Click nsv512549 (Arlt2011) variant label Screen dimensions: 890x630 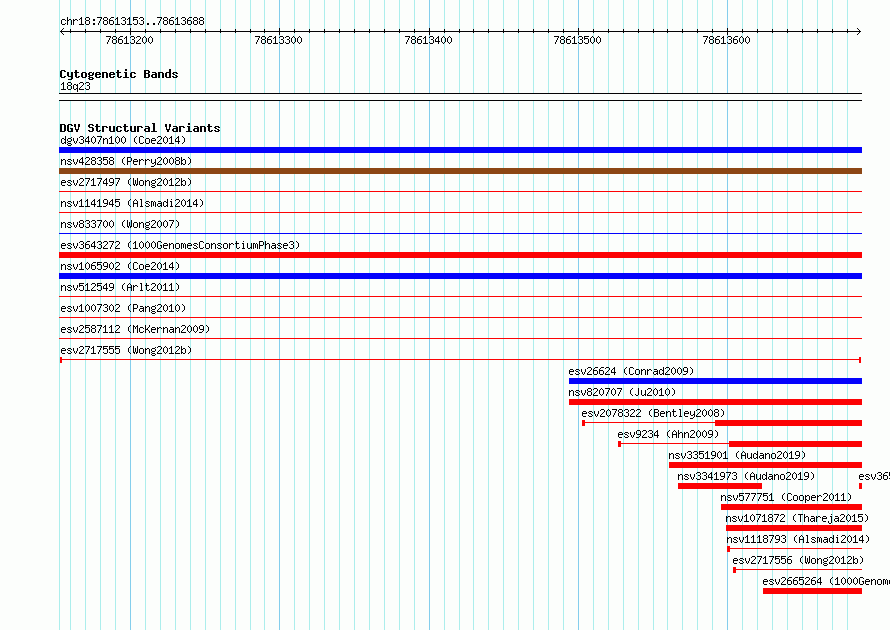point(120,287)
